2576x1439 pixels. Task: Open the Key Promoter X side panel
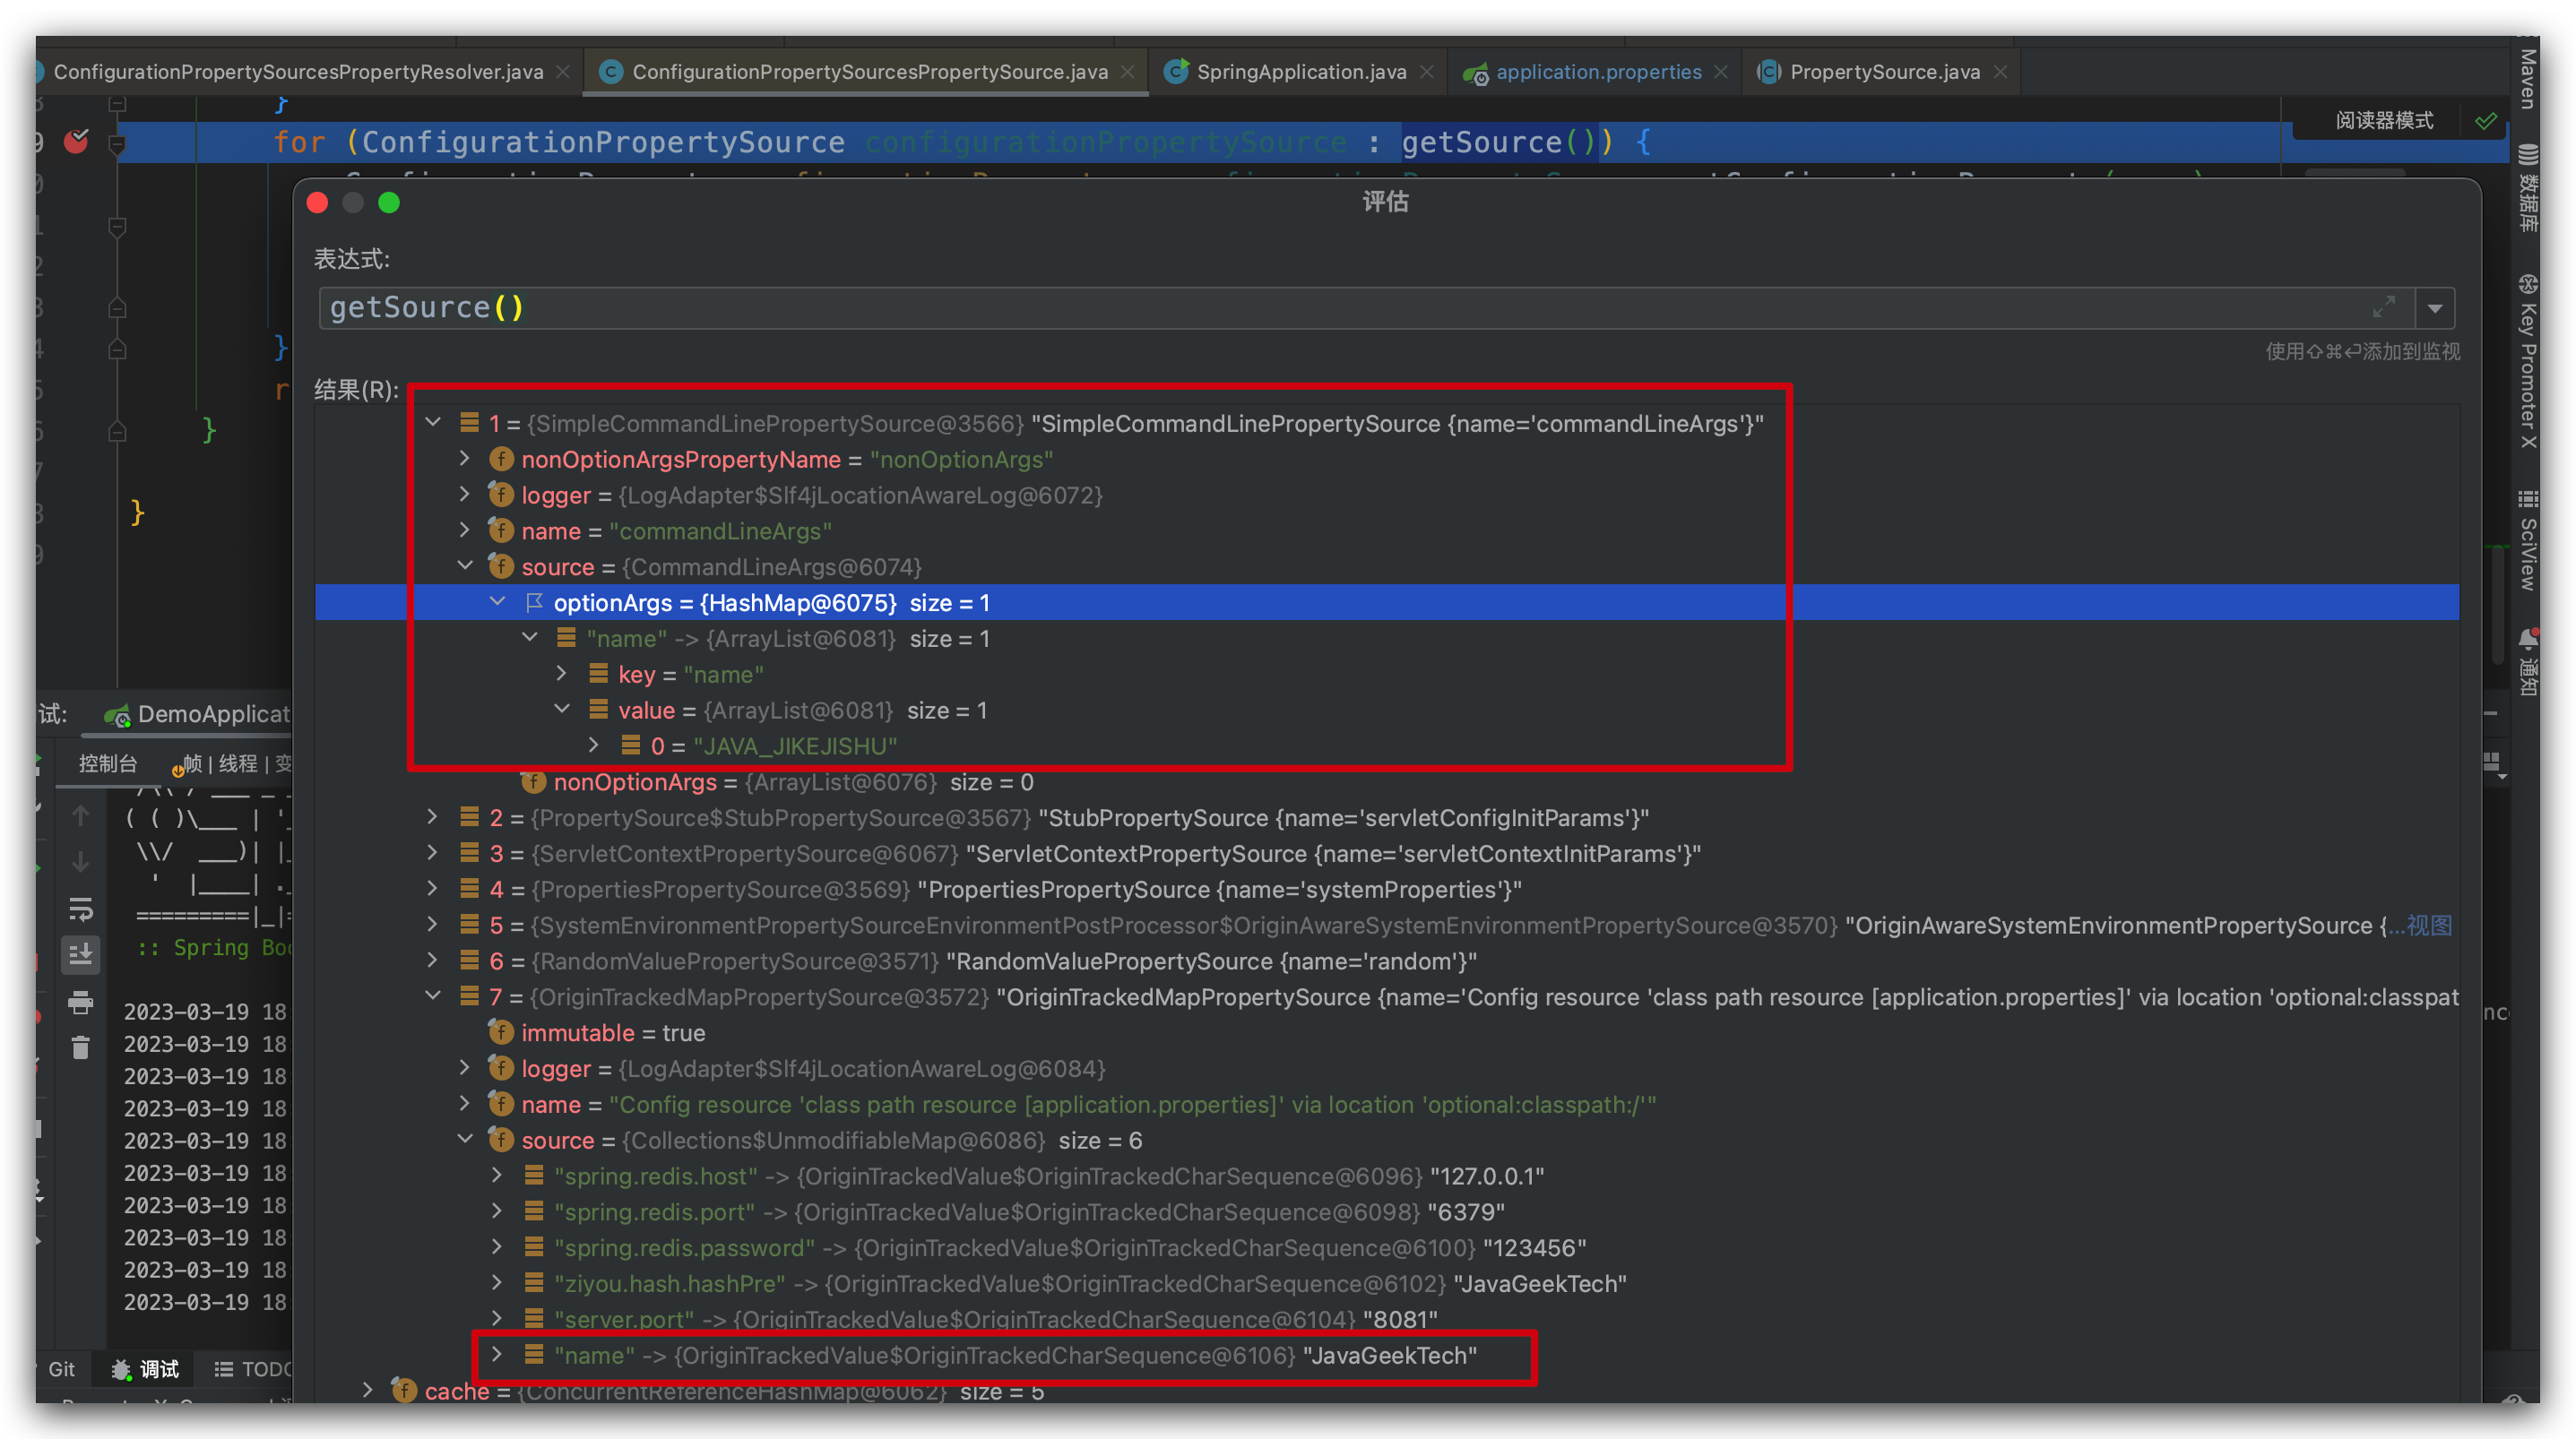tap(2529, 365)
